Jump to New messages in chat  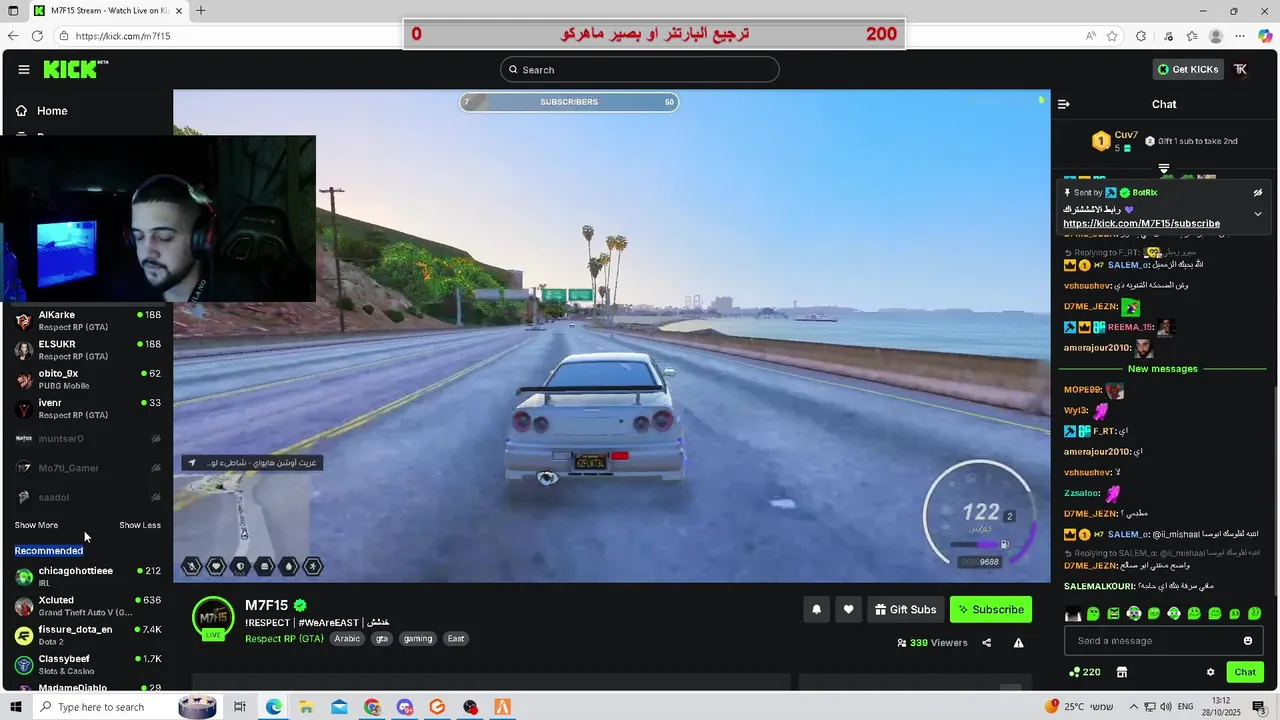coord(1162,369)
